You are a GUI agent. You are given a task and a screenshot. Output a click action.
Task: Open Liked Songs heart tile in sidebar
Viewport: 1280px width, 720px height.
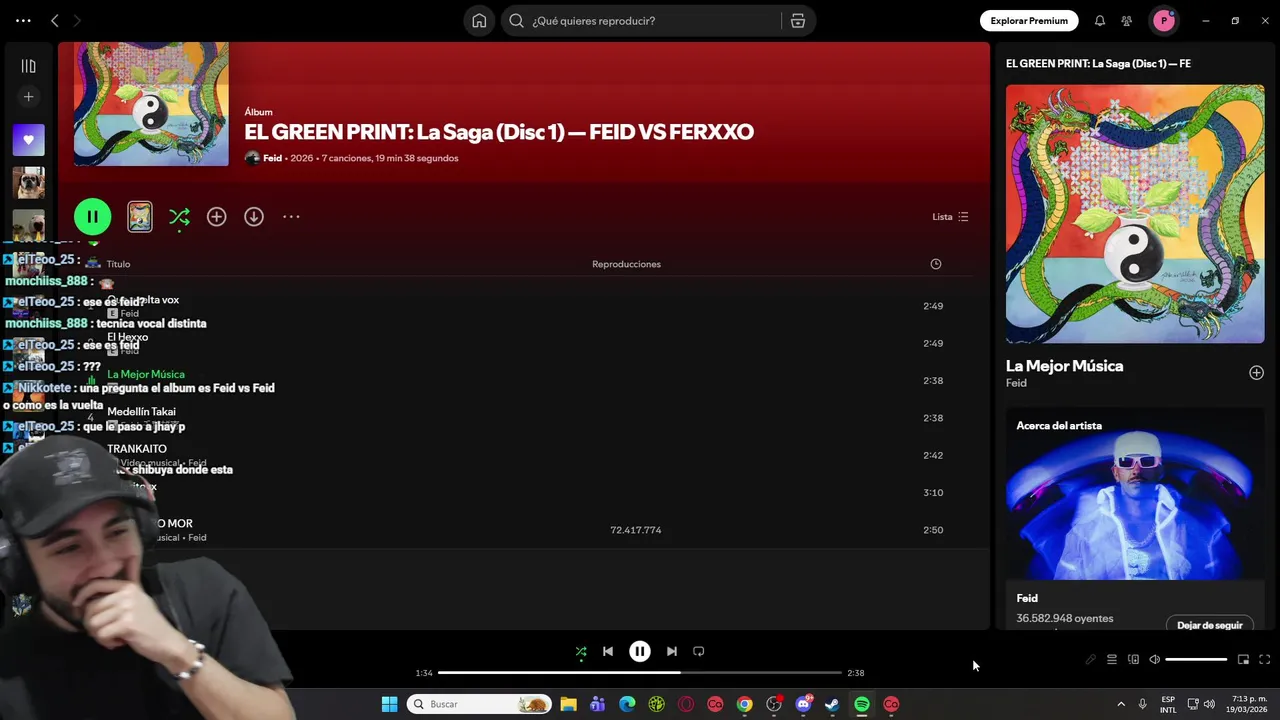click(28, 140)
